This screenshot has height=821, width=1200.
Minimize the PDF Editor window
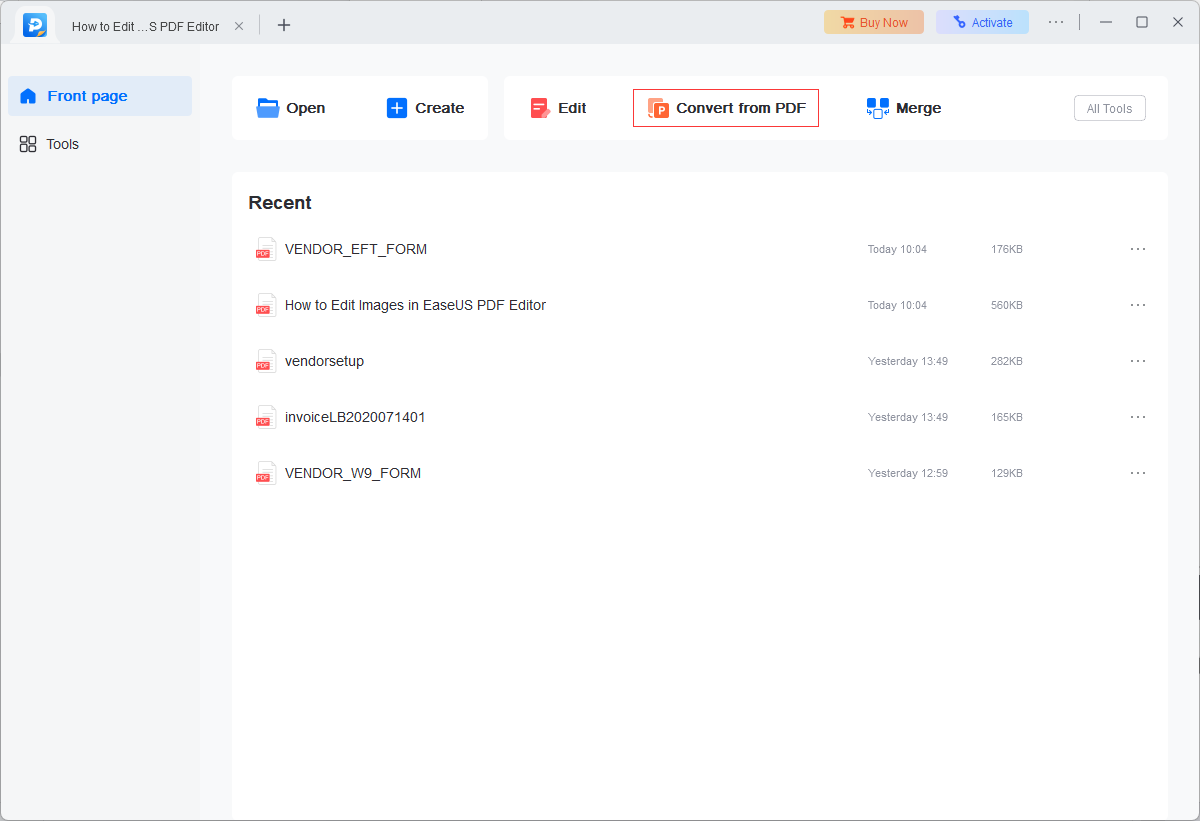(x=1106, y=22)
